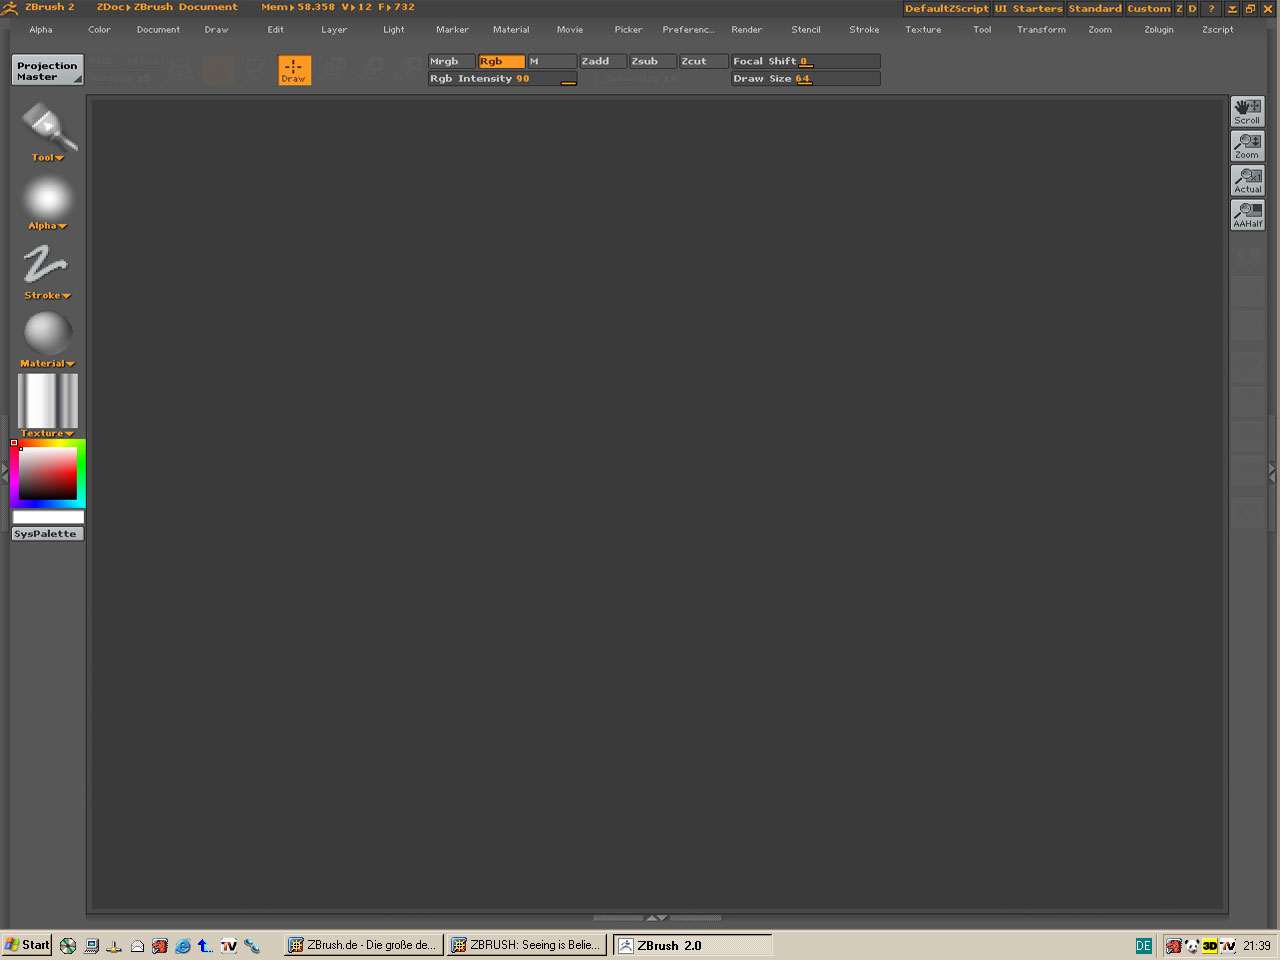Viewport: 1280px width, 960px height.
Task: Select the grey Material sphere thumbnail
Action: (47, 333)
